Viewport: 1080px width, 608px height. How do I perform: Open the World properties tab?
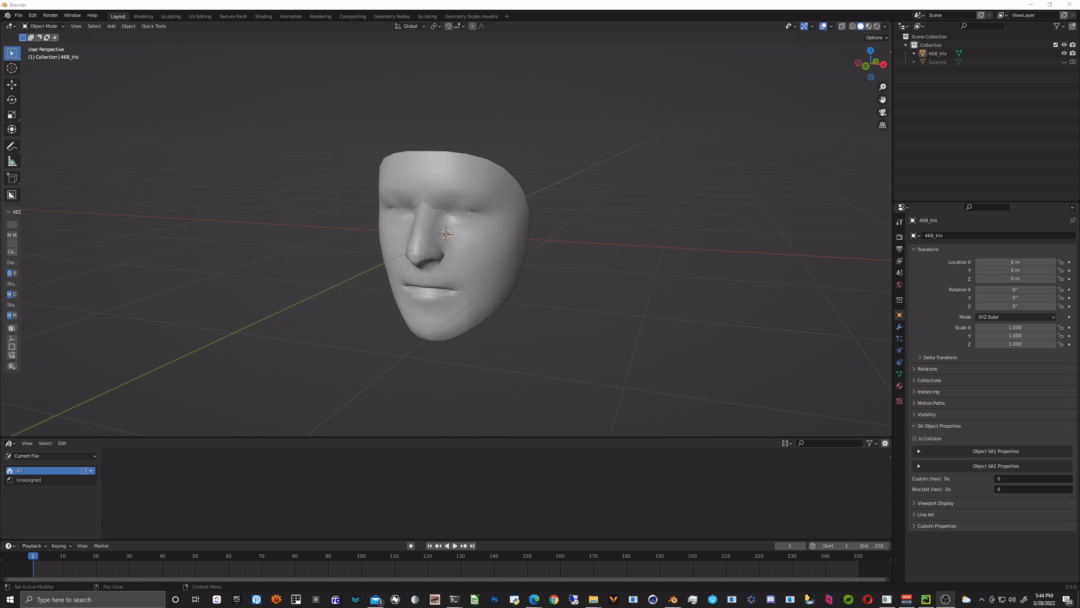click(x=899, y=284)
